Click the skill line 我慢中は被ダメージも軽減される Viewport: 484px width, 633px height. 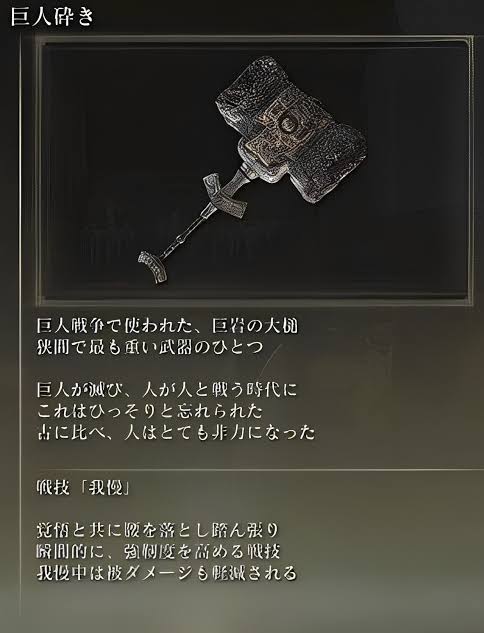click(x=167, y=573)
